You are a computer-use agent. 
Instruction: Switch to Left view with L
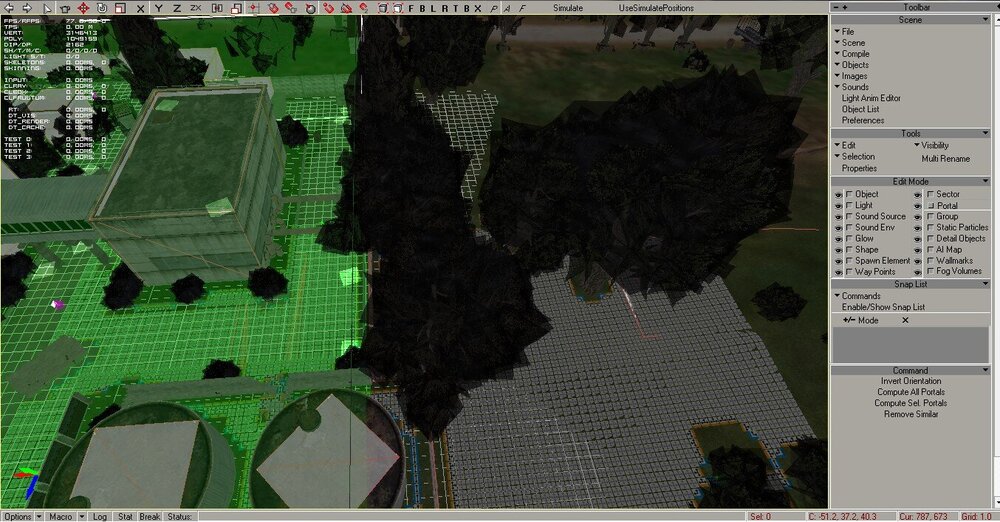point(432,8)
